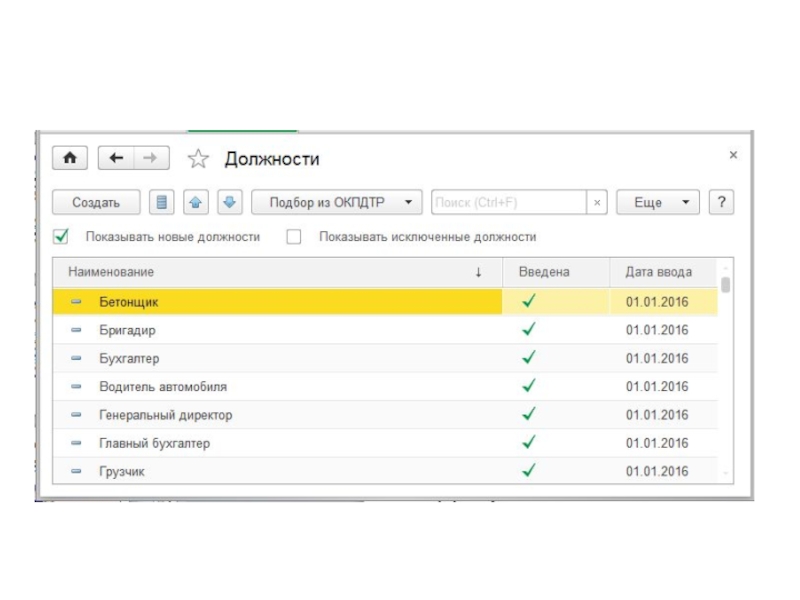Screen dimensions: 800x600
Task: Click the list view icon button
Action: tap(163, 202)
